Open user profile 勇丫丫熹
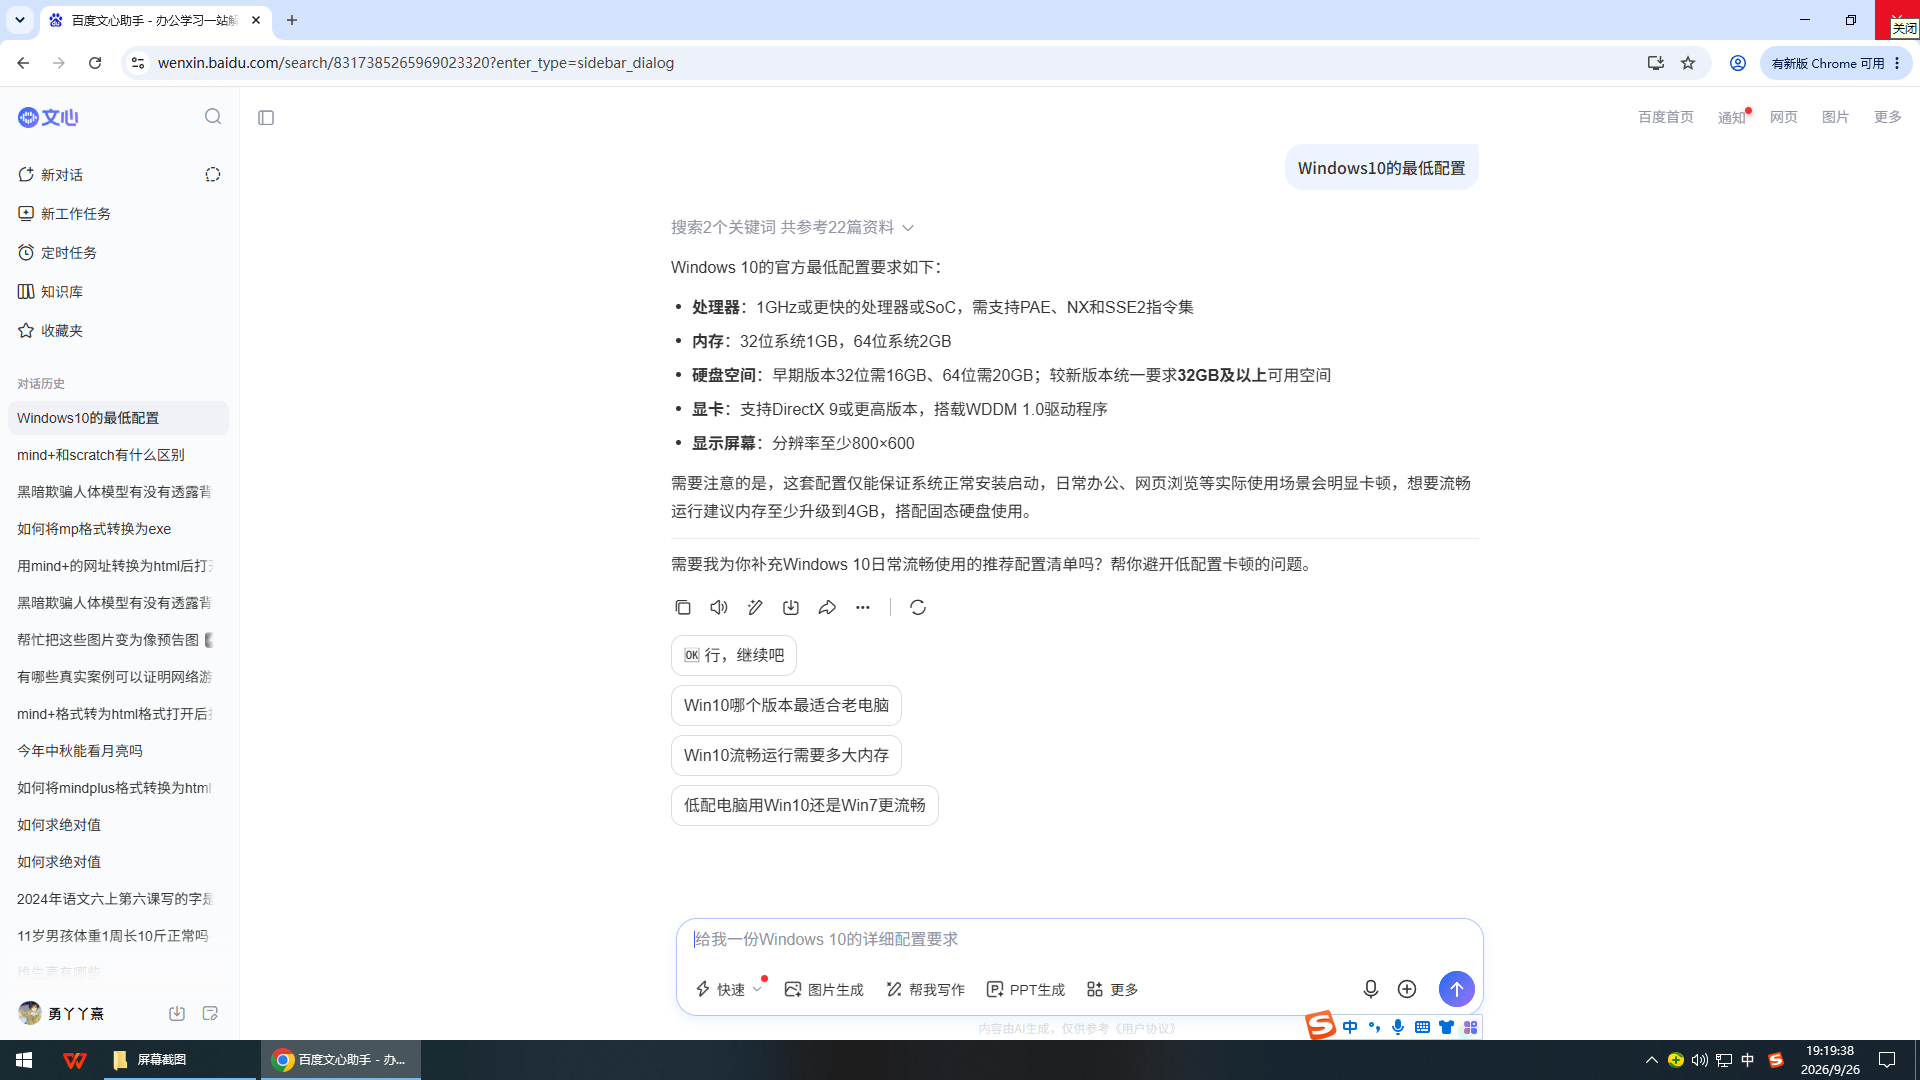 (61, 1013)
